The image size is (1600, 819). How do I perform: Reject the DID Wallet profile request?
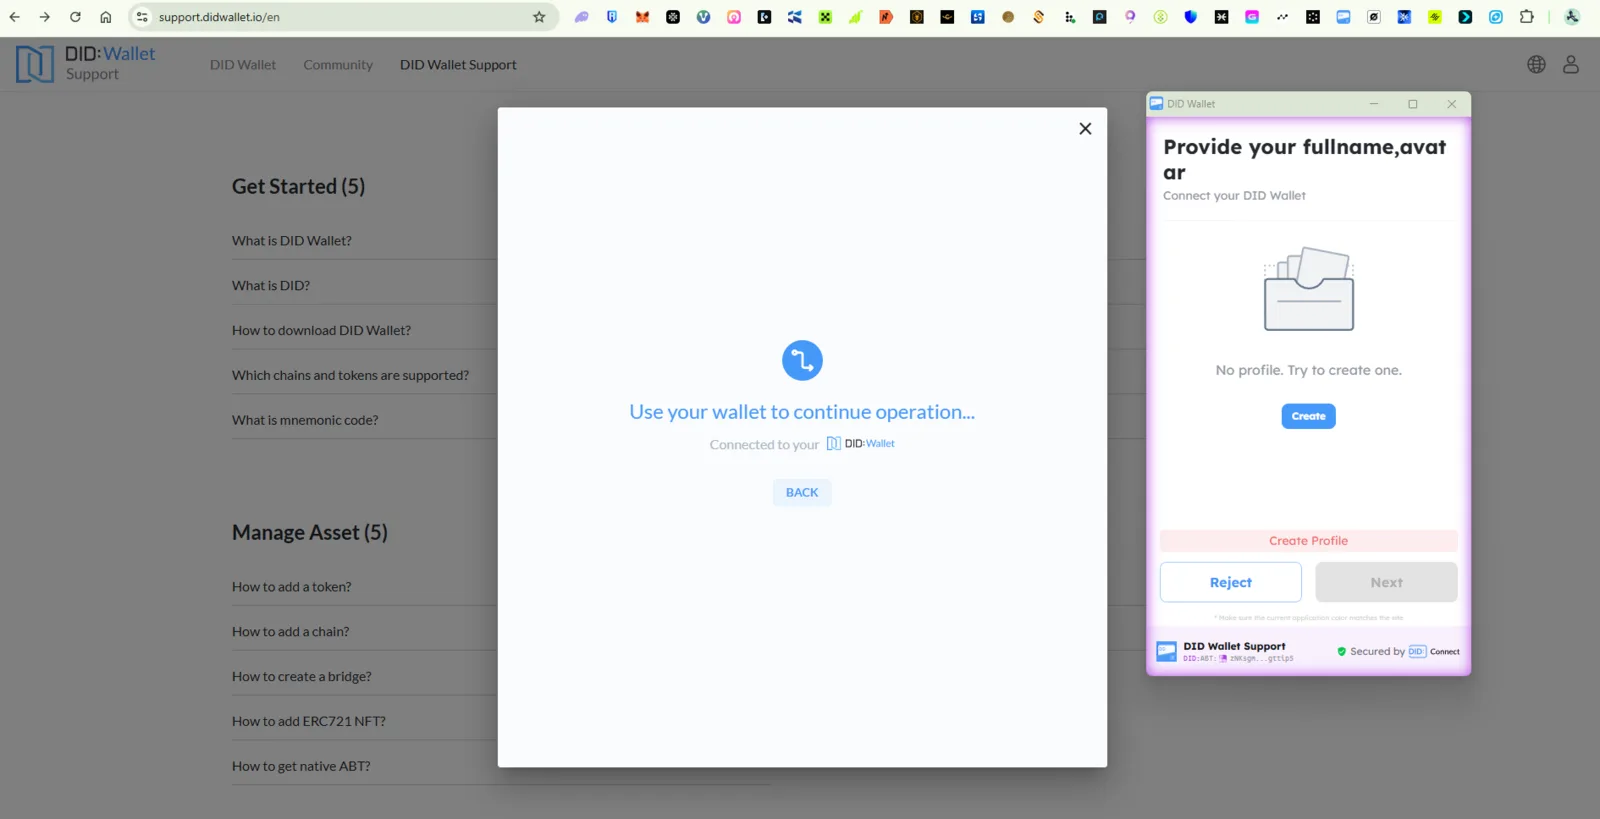click(x=1230, y=582)
